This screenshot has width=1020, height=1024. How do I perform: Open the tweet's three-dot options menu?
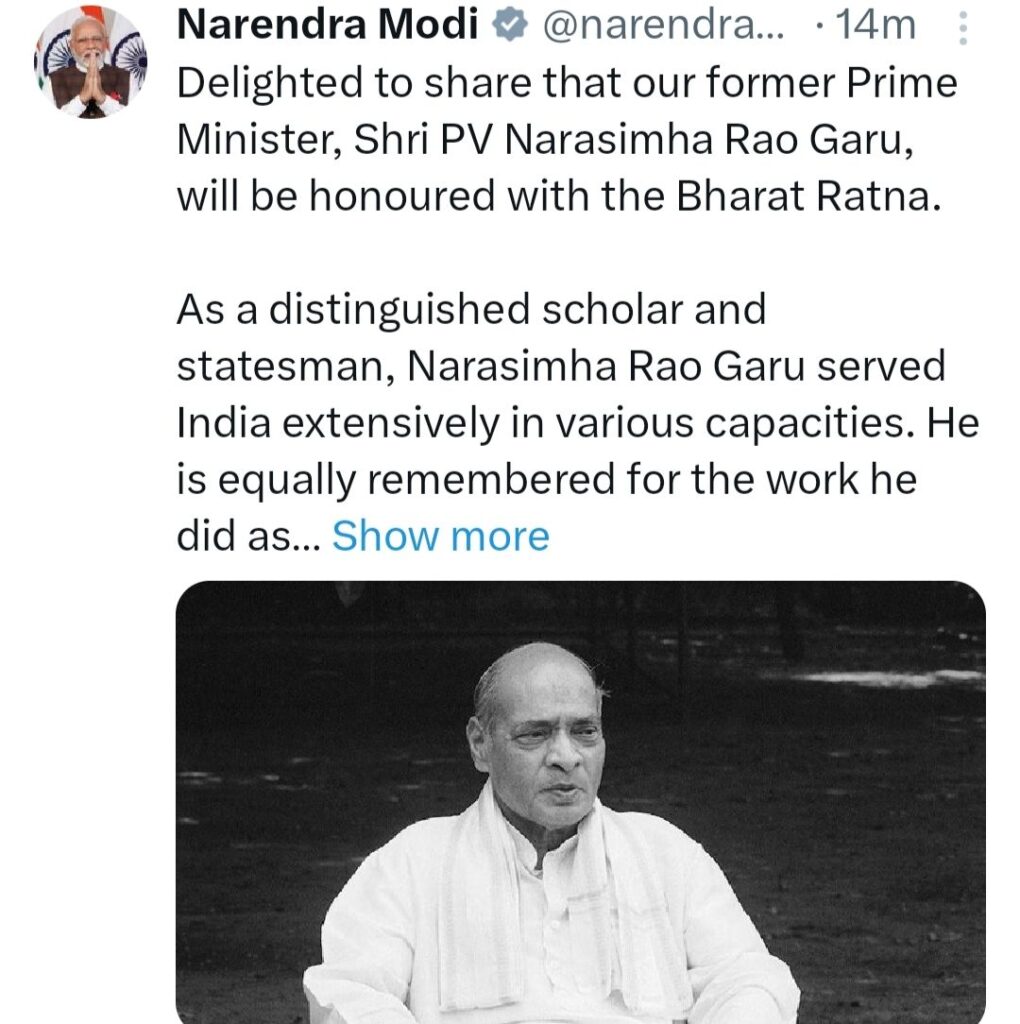pyautogui.click(x=963, y=27)
